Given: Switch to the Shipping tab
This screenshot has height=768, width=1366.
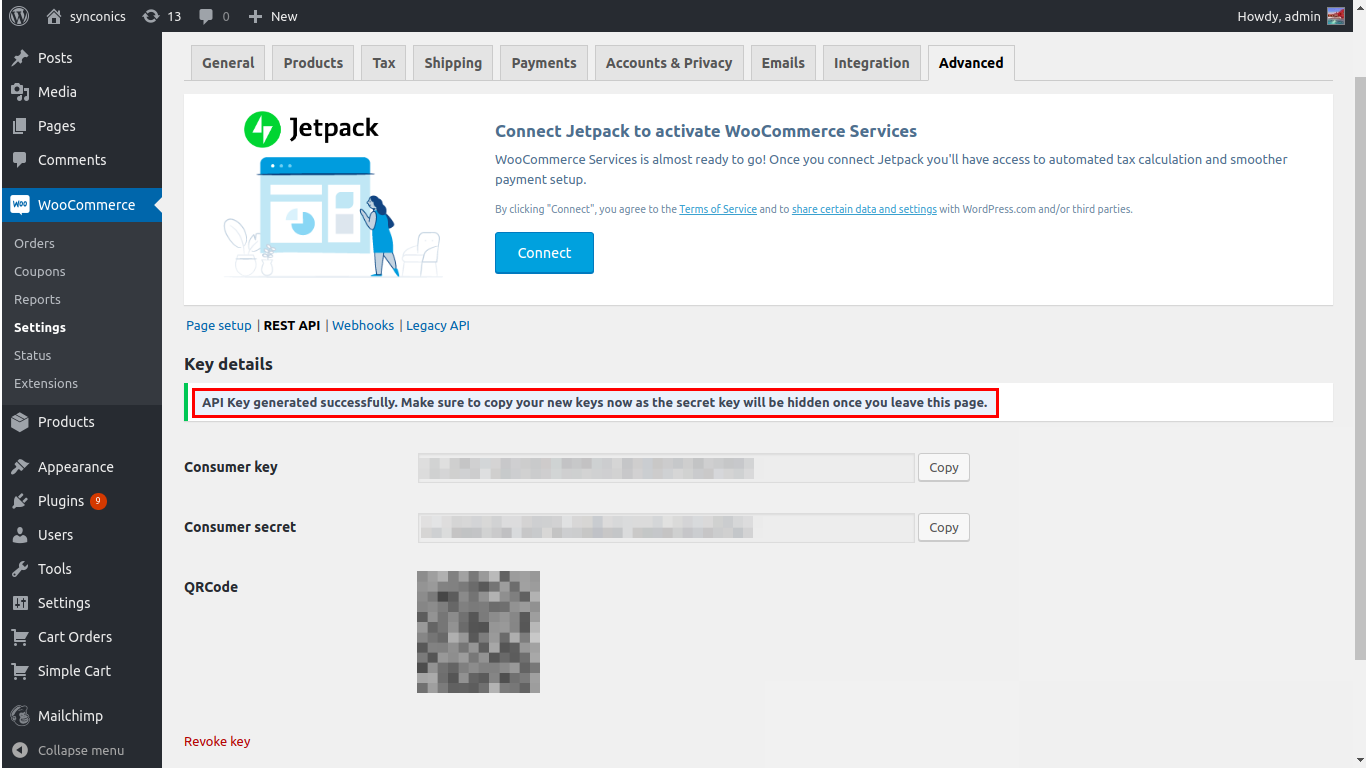Looking at the screenshot, I should (x=453, y=63).
